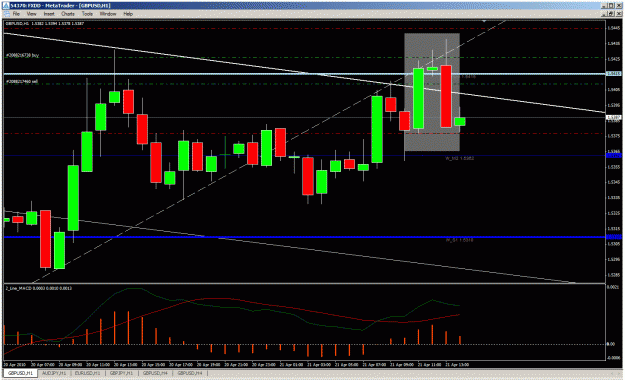
Task: Select the sell order label on chart
Action: coord(22,81)
